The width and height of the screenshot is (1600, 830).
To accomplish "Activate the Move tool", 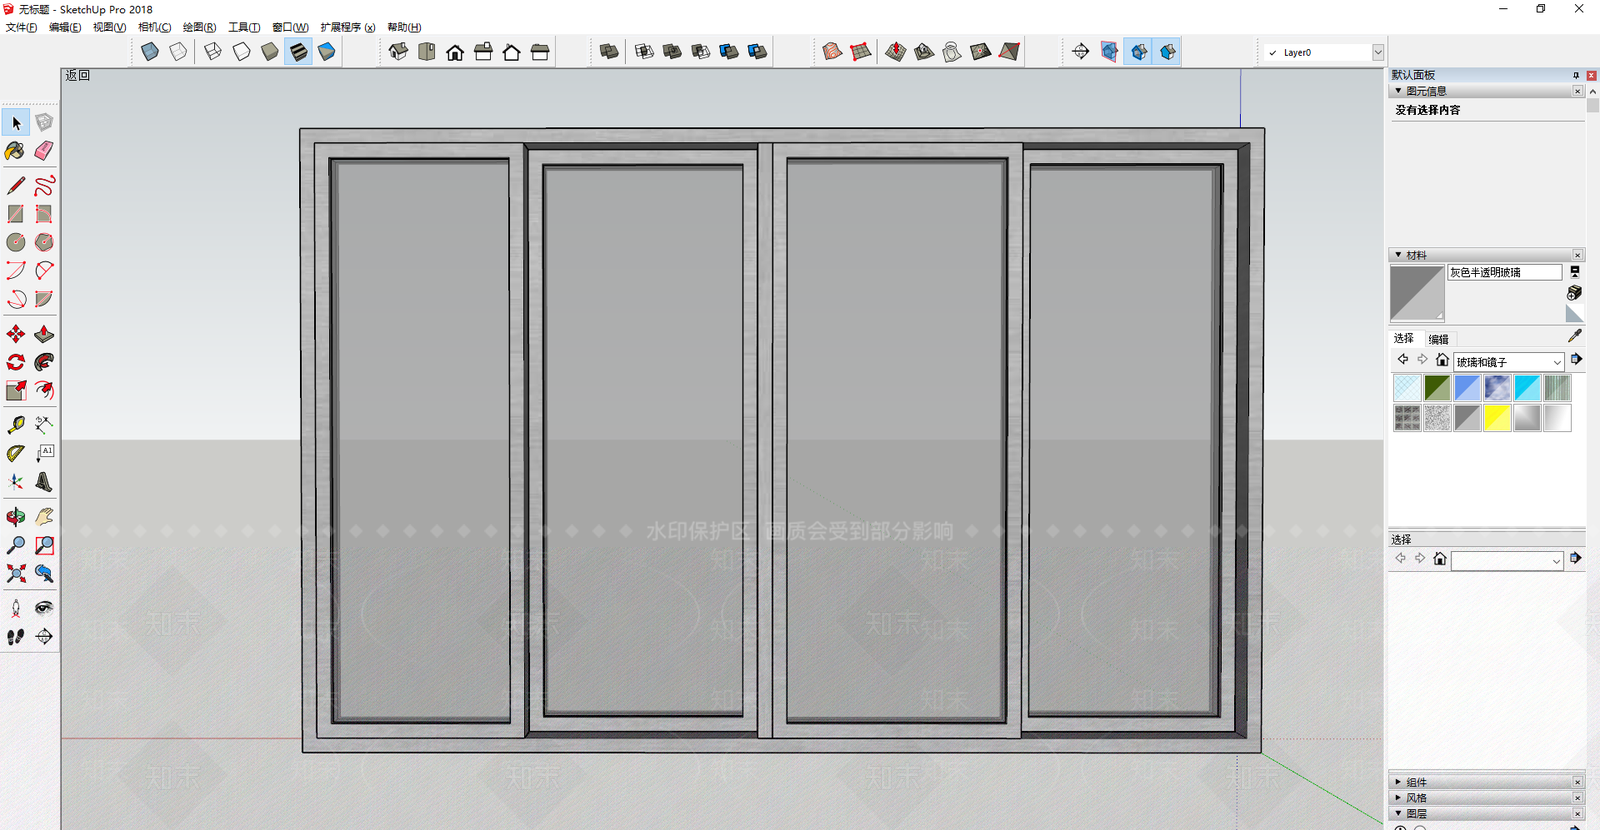I will point(16,334).
